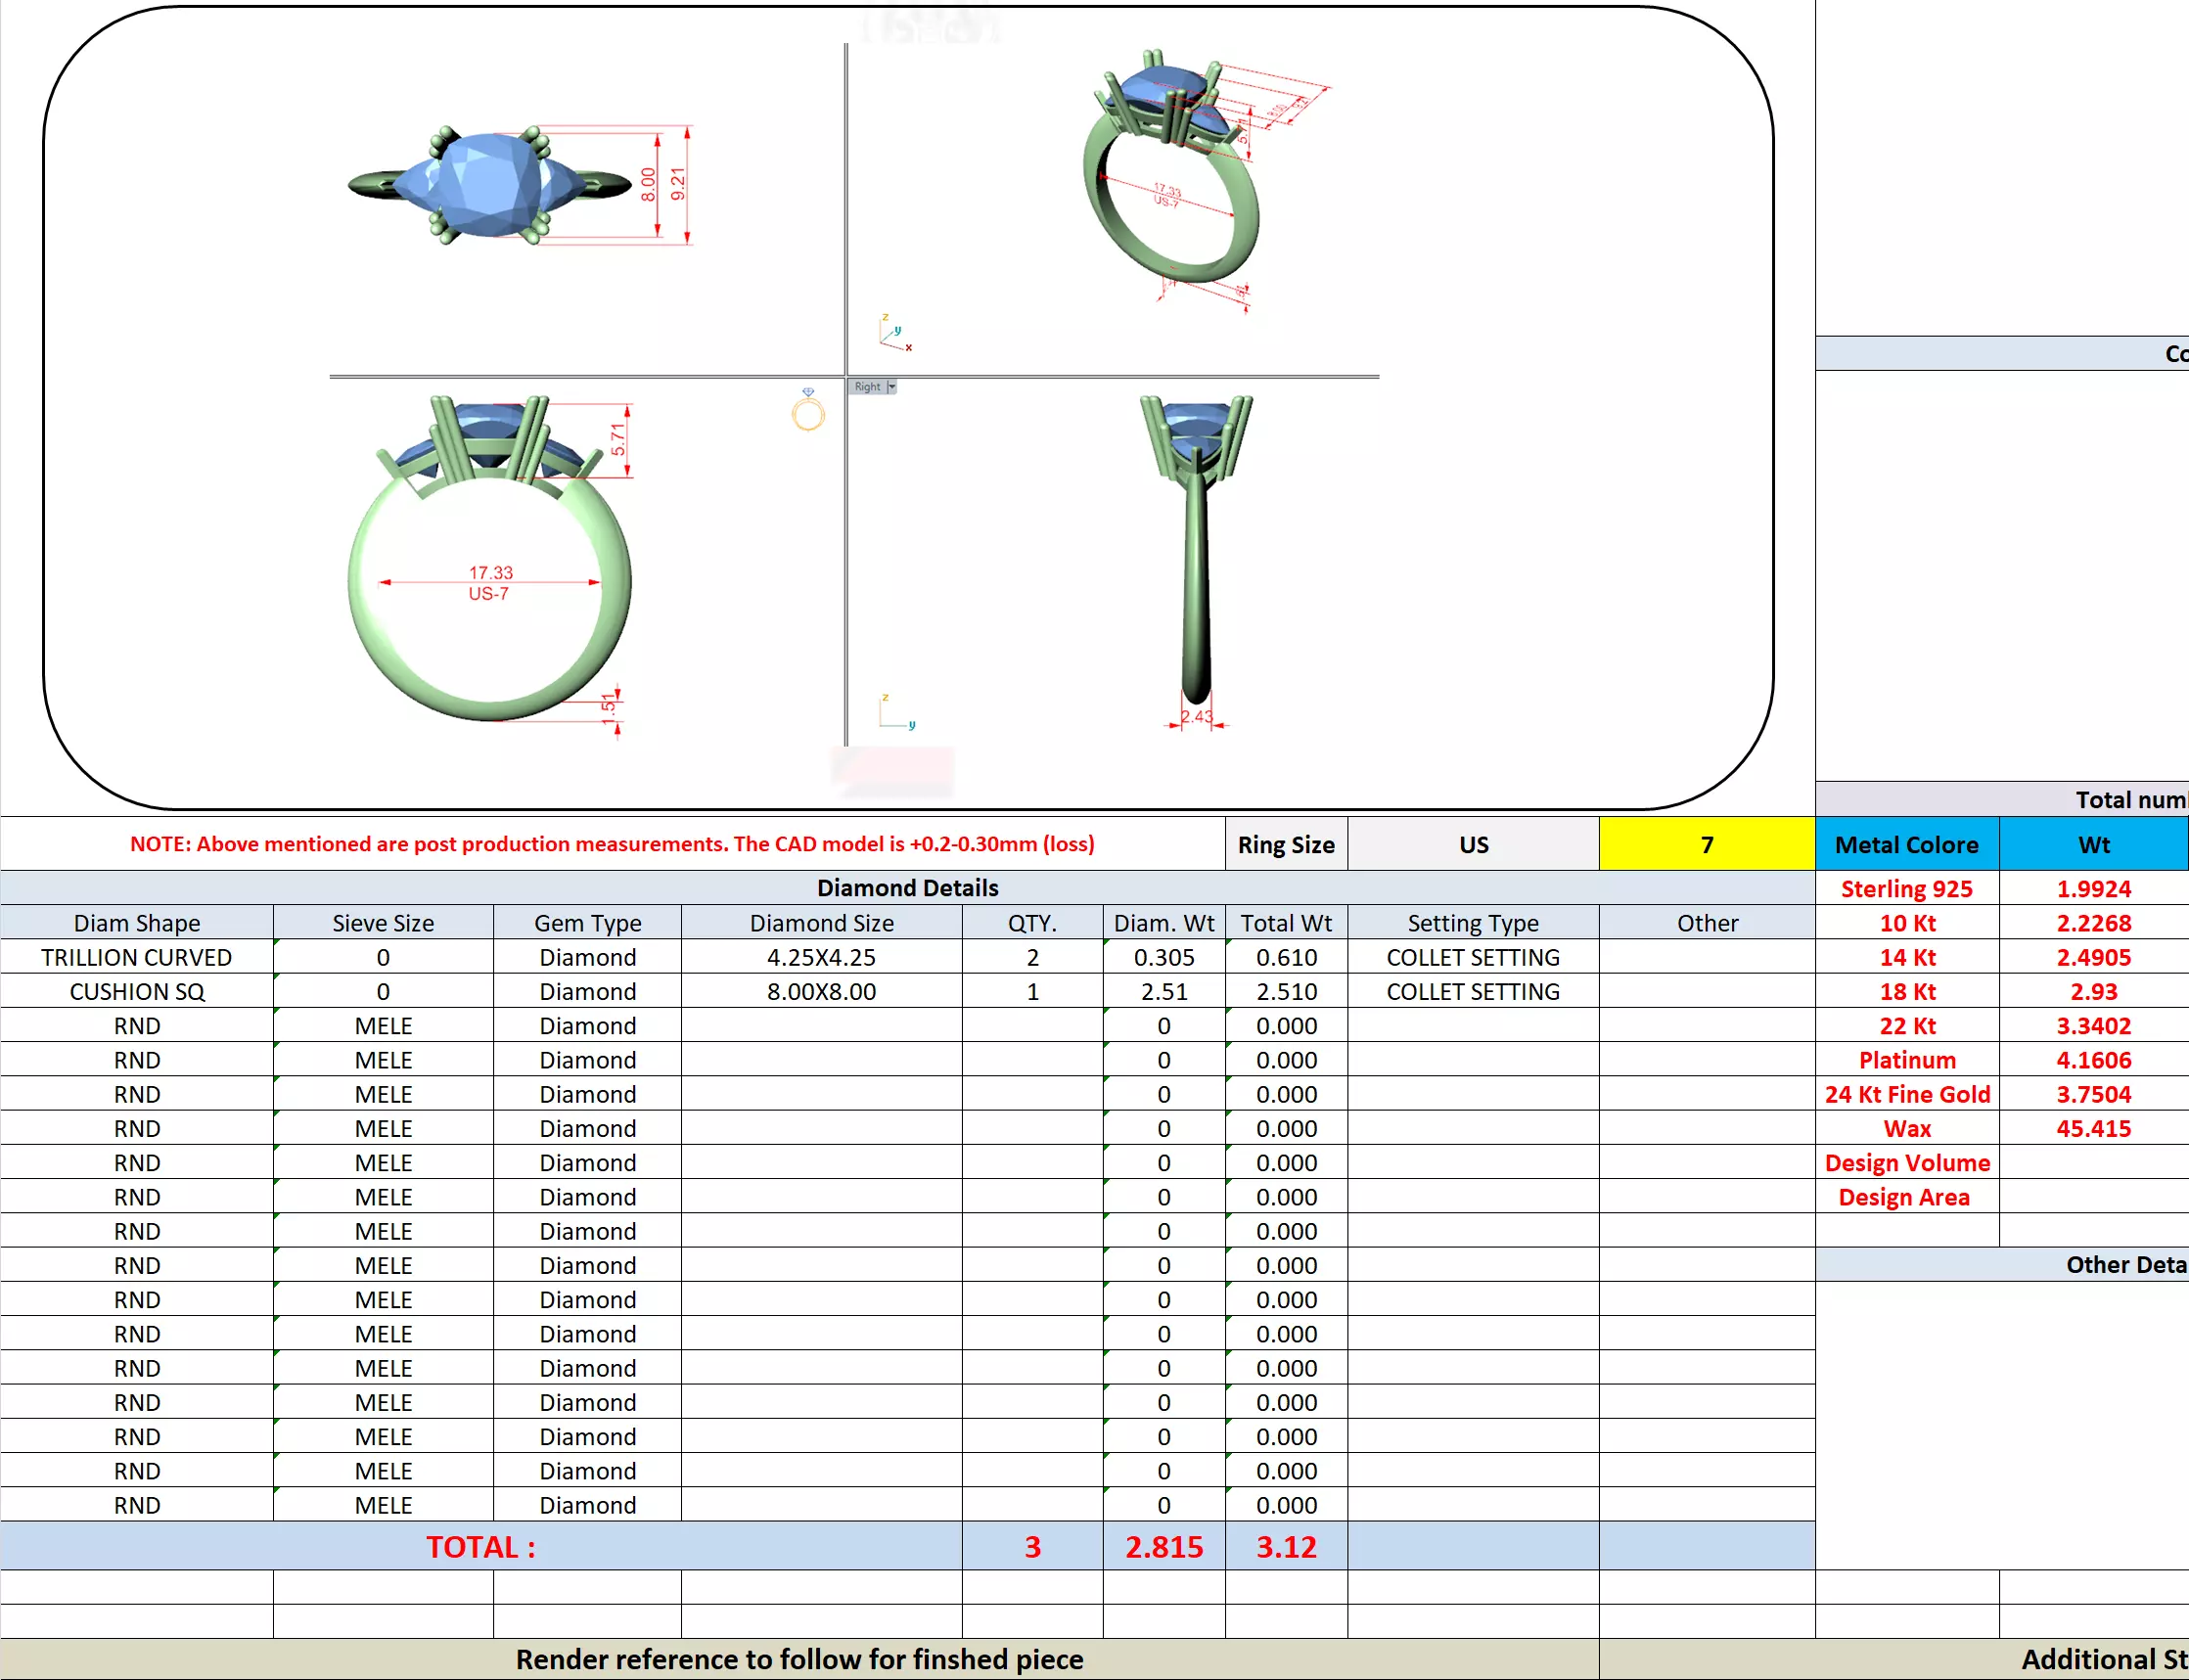Click the XYZ axis gizmo in perspective view

pyautogui.click(x=893, y=333)
